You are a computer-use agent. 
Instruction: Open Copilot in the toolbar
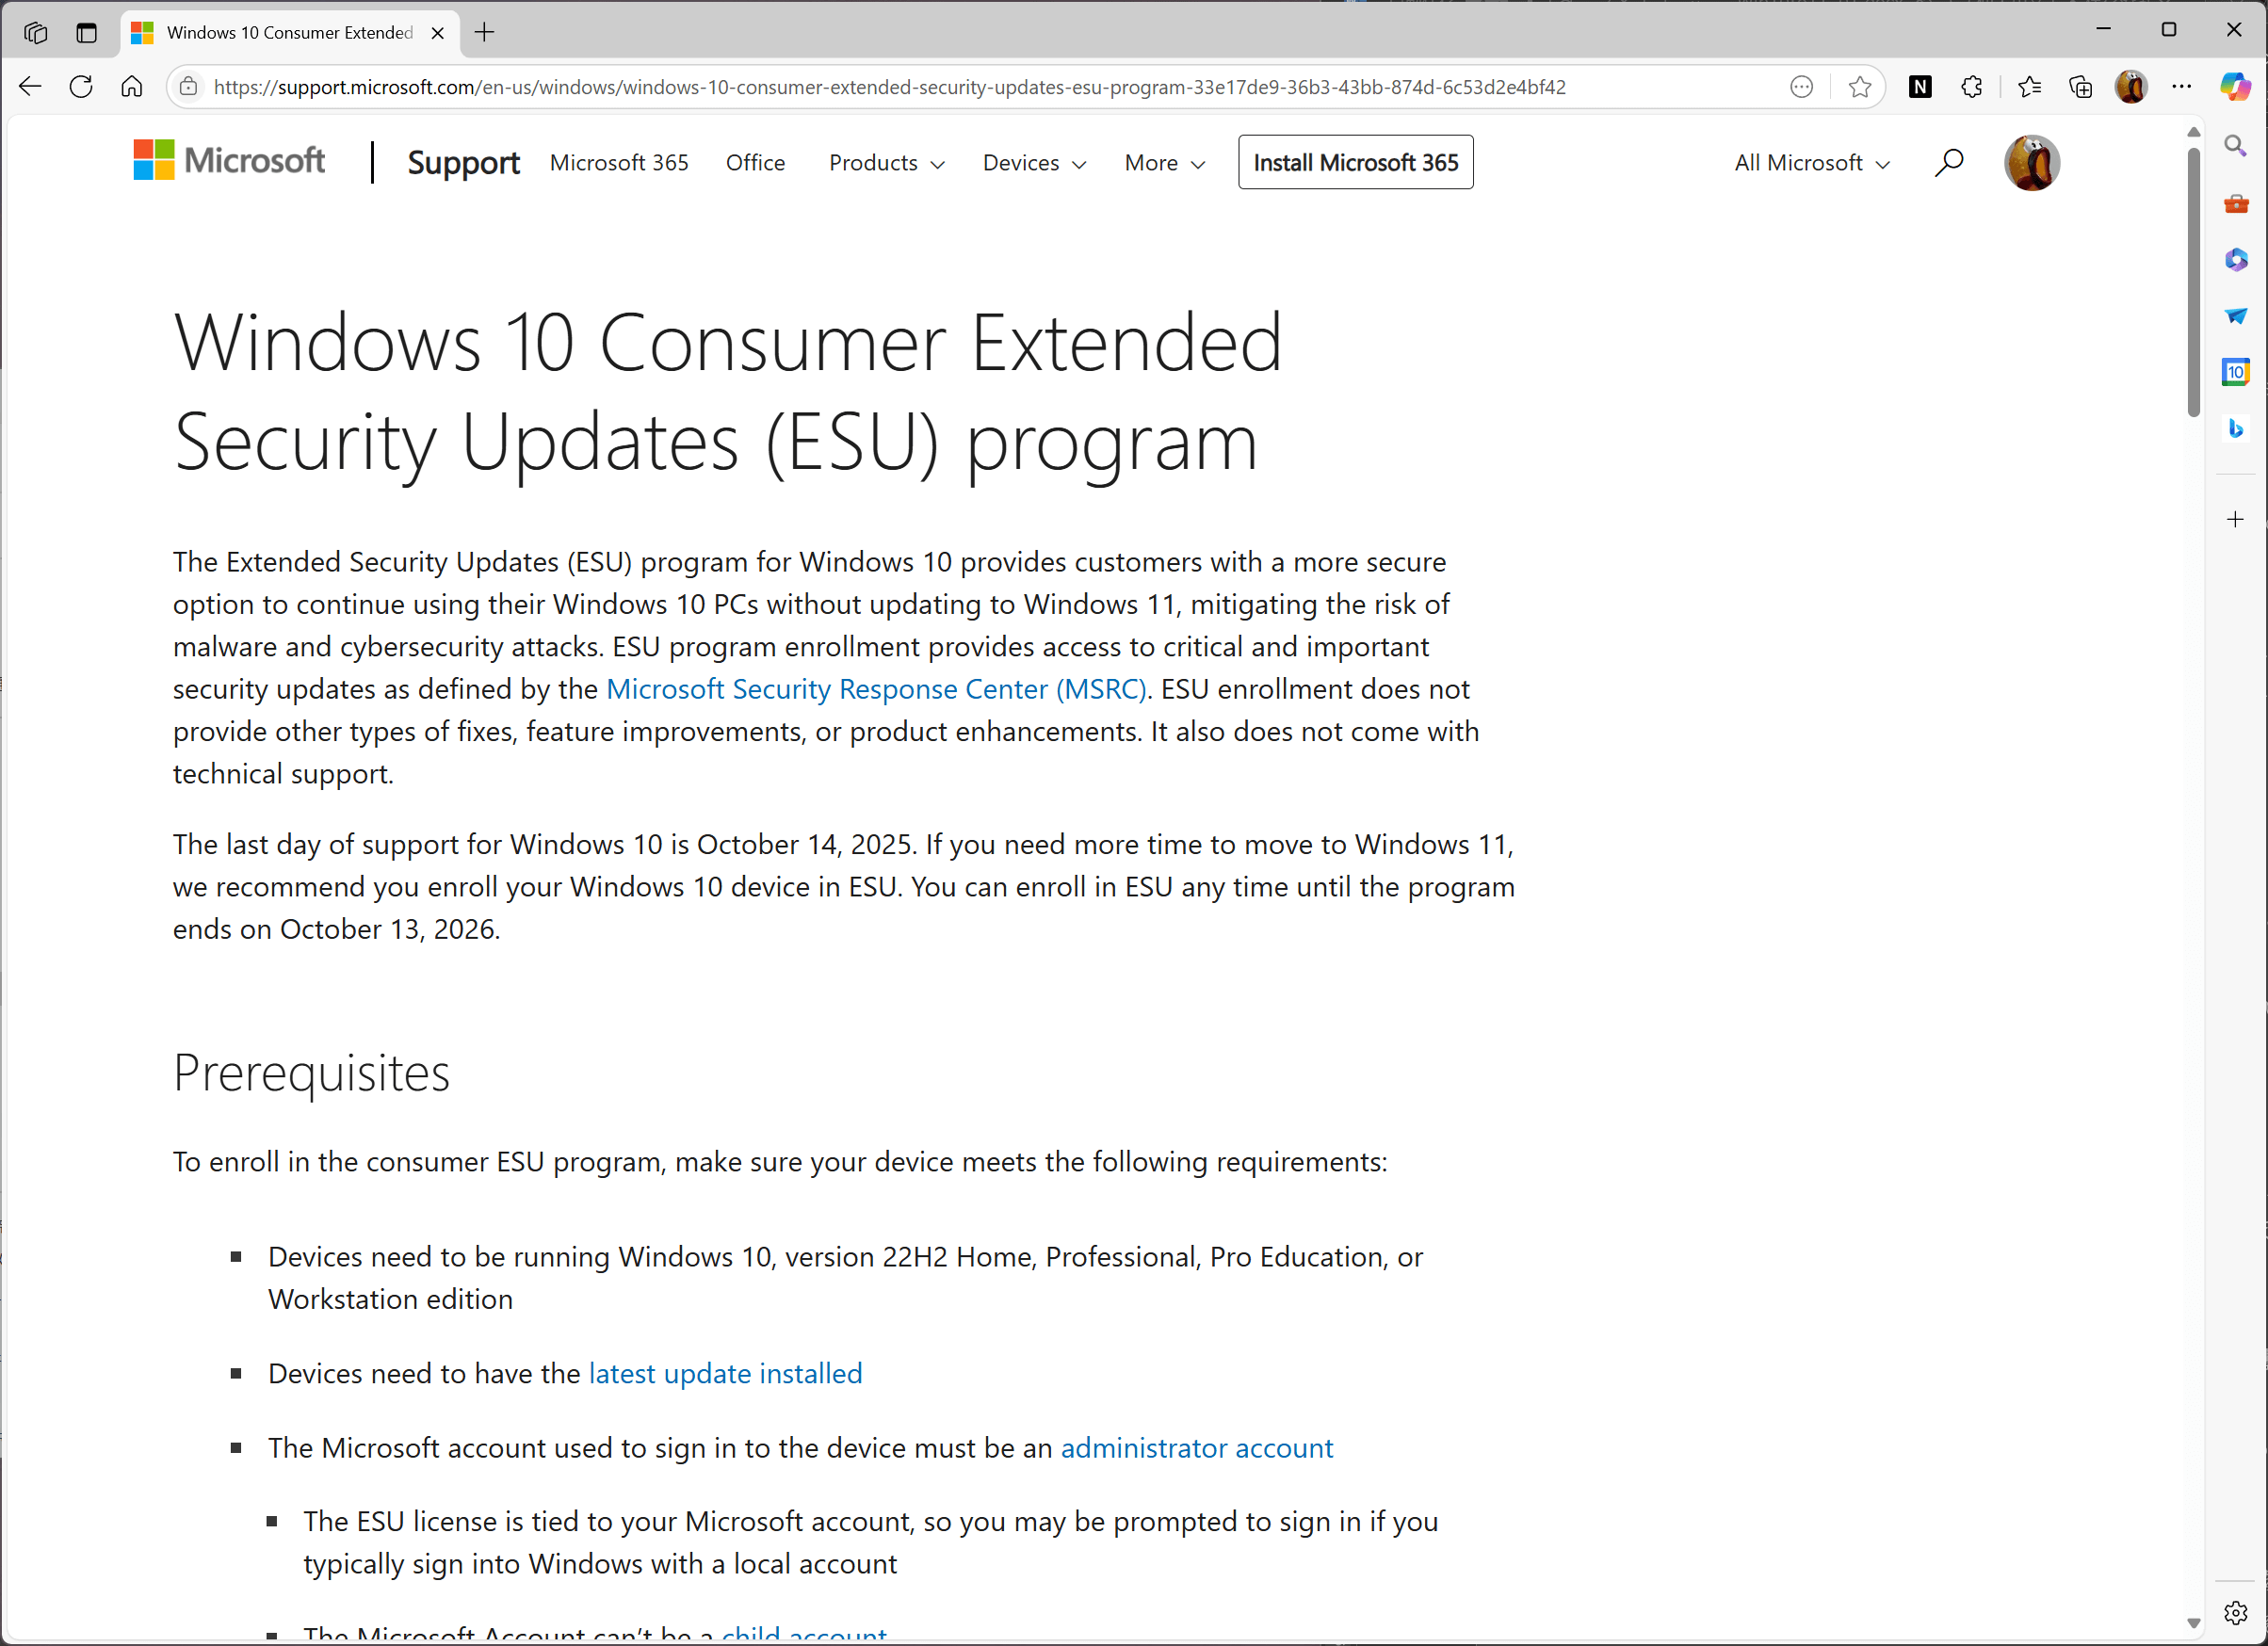click(x=2235, y=87)
